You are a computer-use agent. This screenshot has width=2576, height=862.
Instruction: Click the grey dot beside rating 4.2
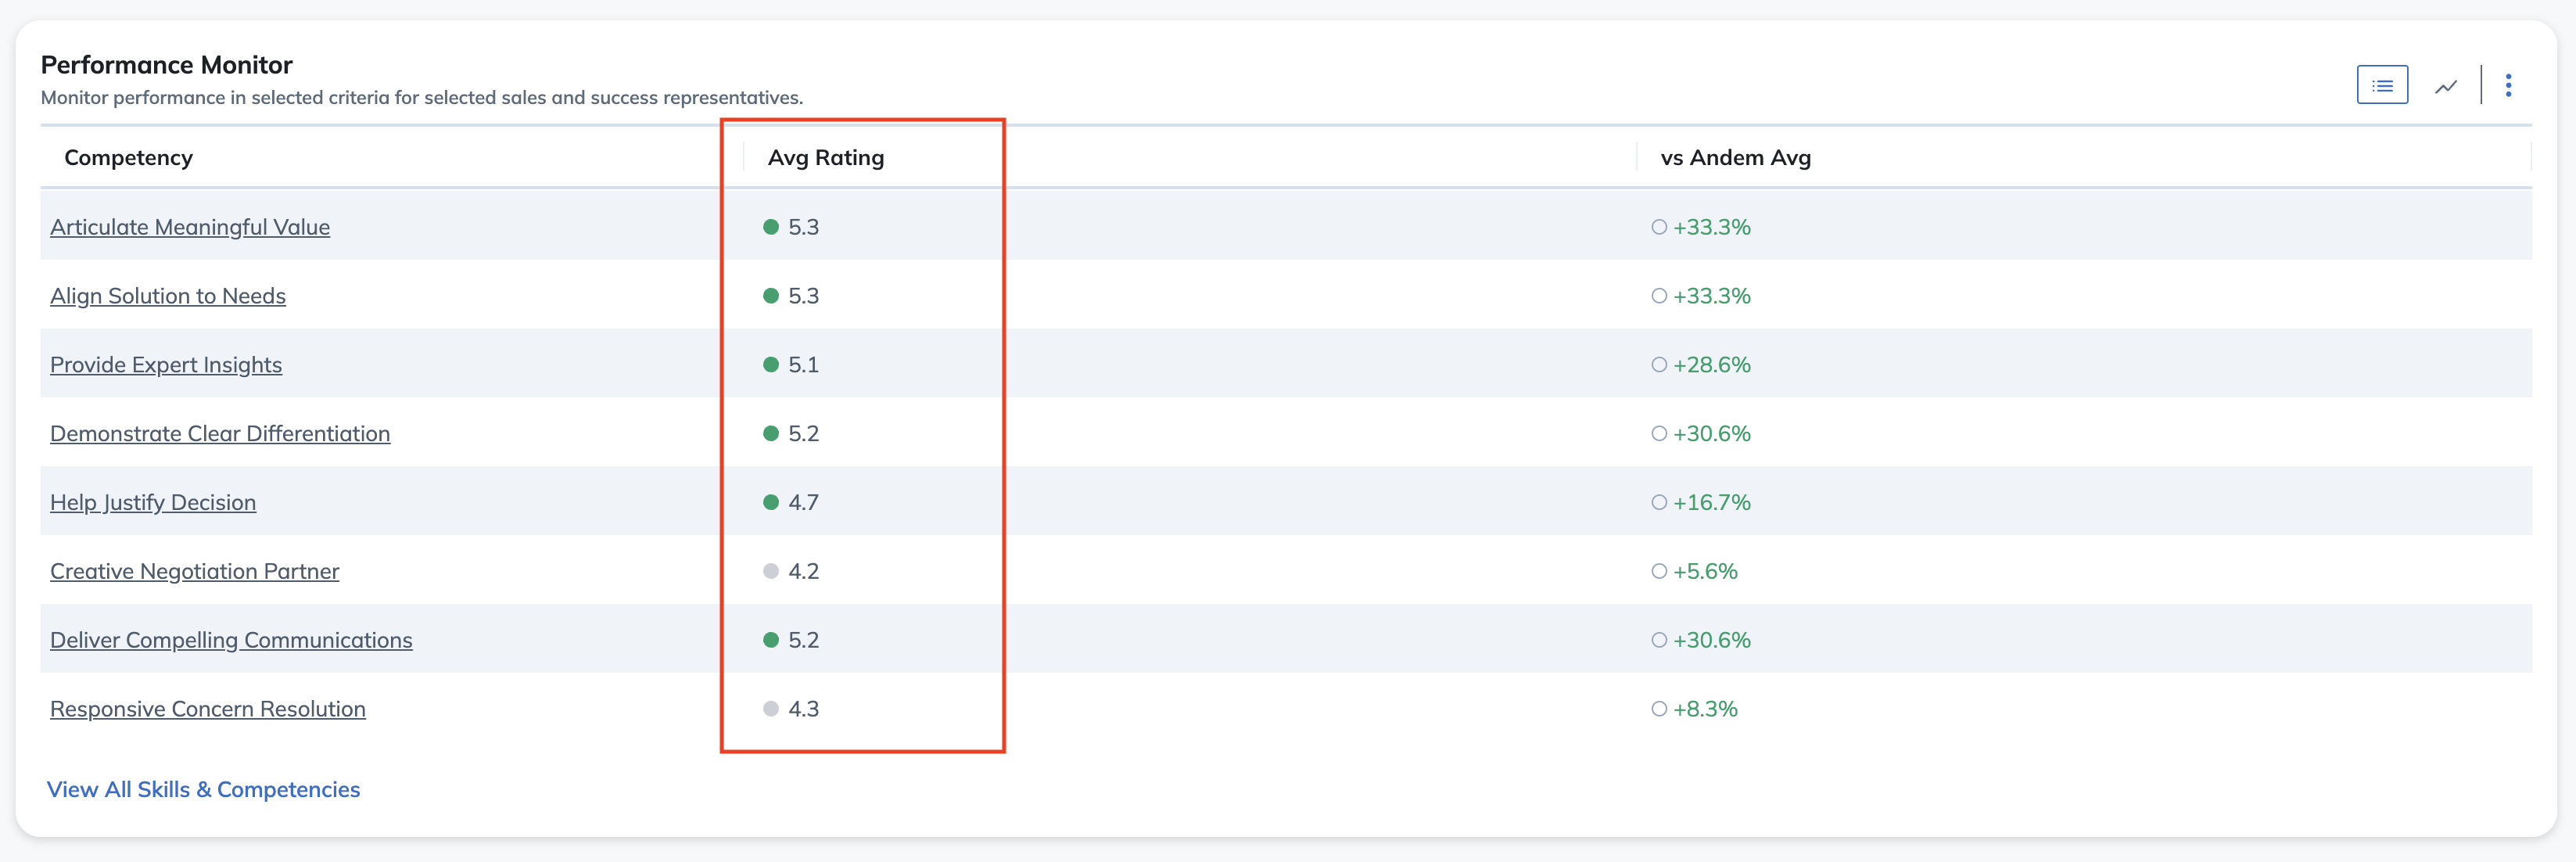coord(770,571)
